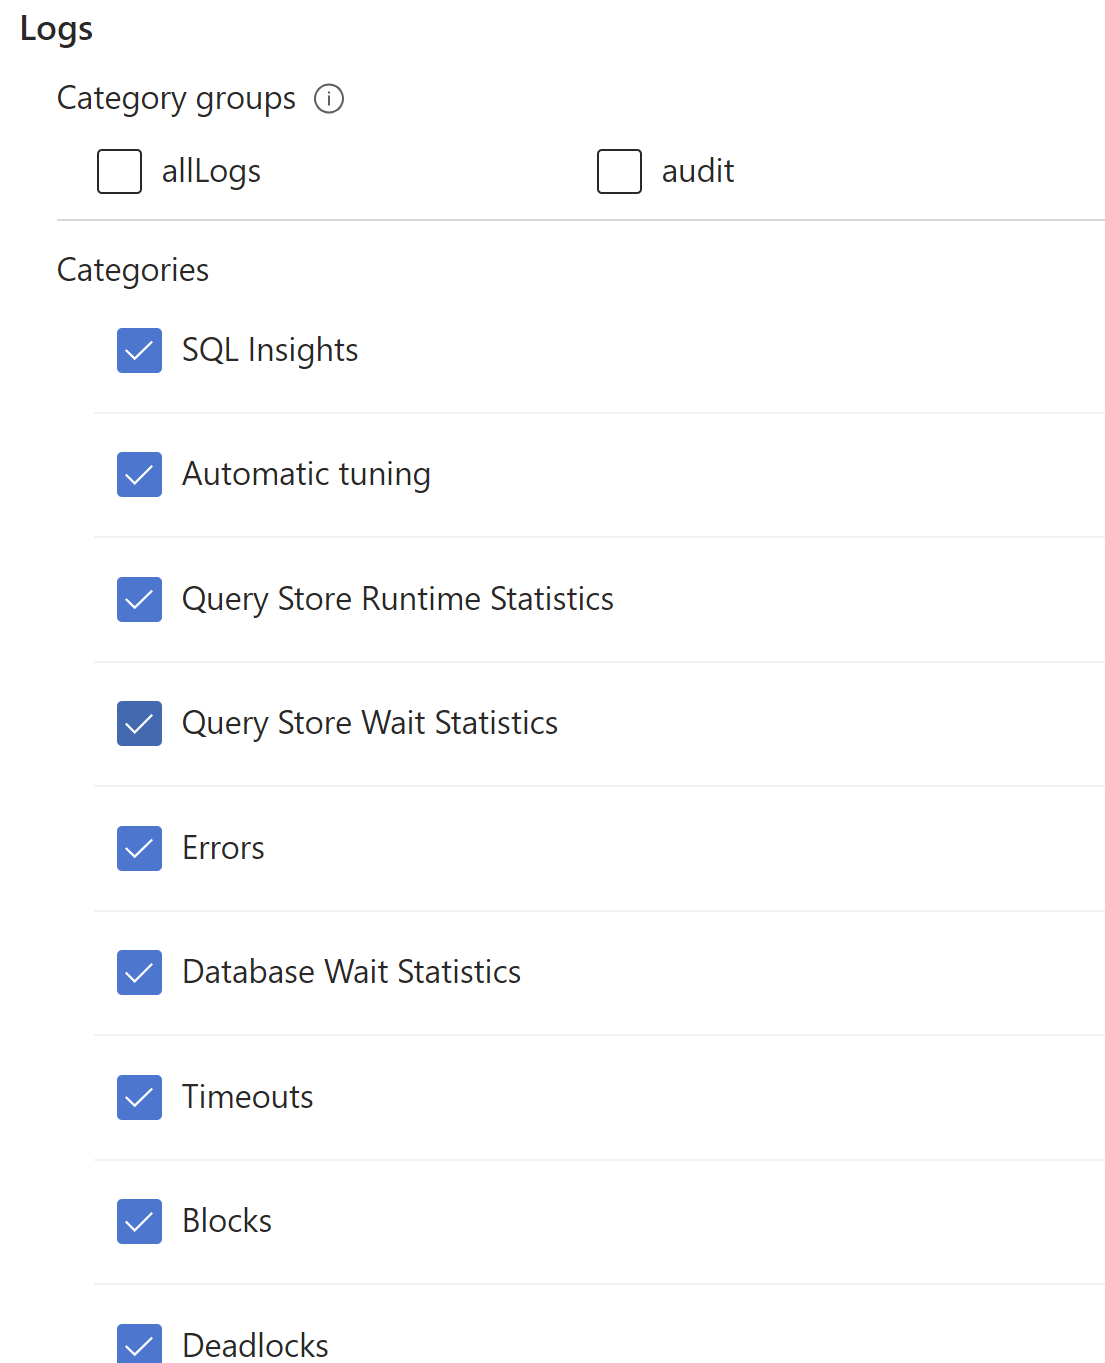
Task: Click the Query Store Runtime Statistics label
Action: coord(398,599)
